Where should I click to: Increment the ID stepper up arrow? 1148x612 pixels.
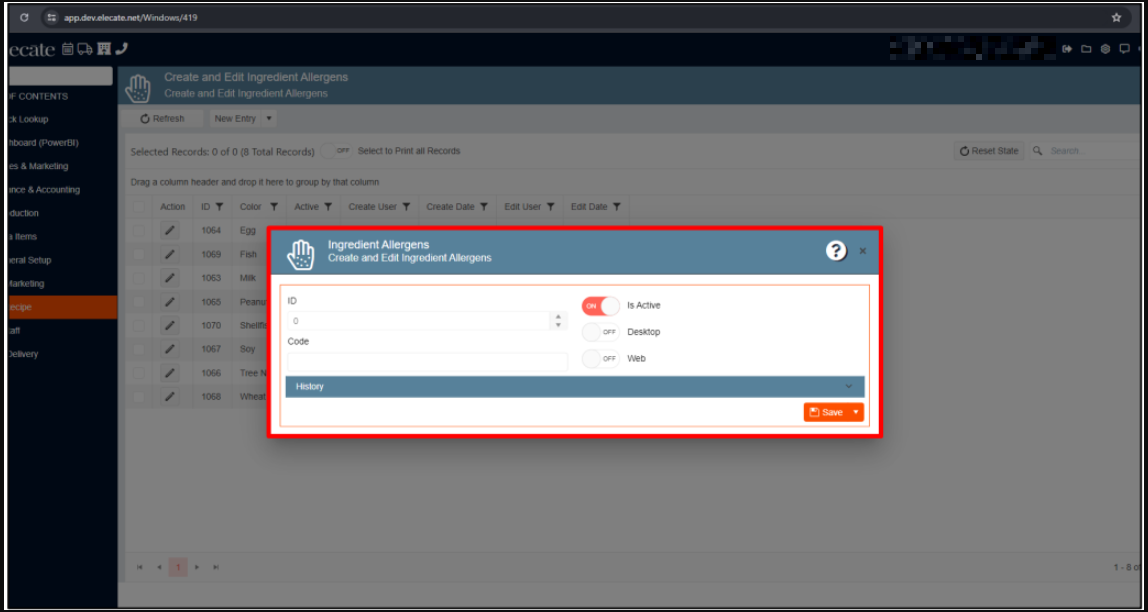[558, 316]
